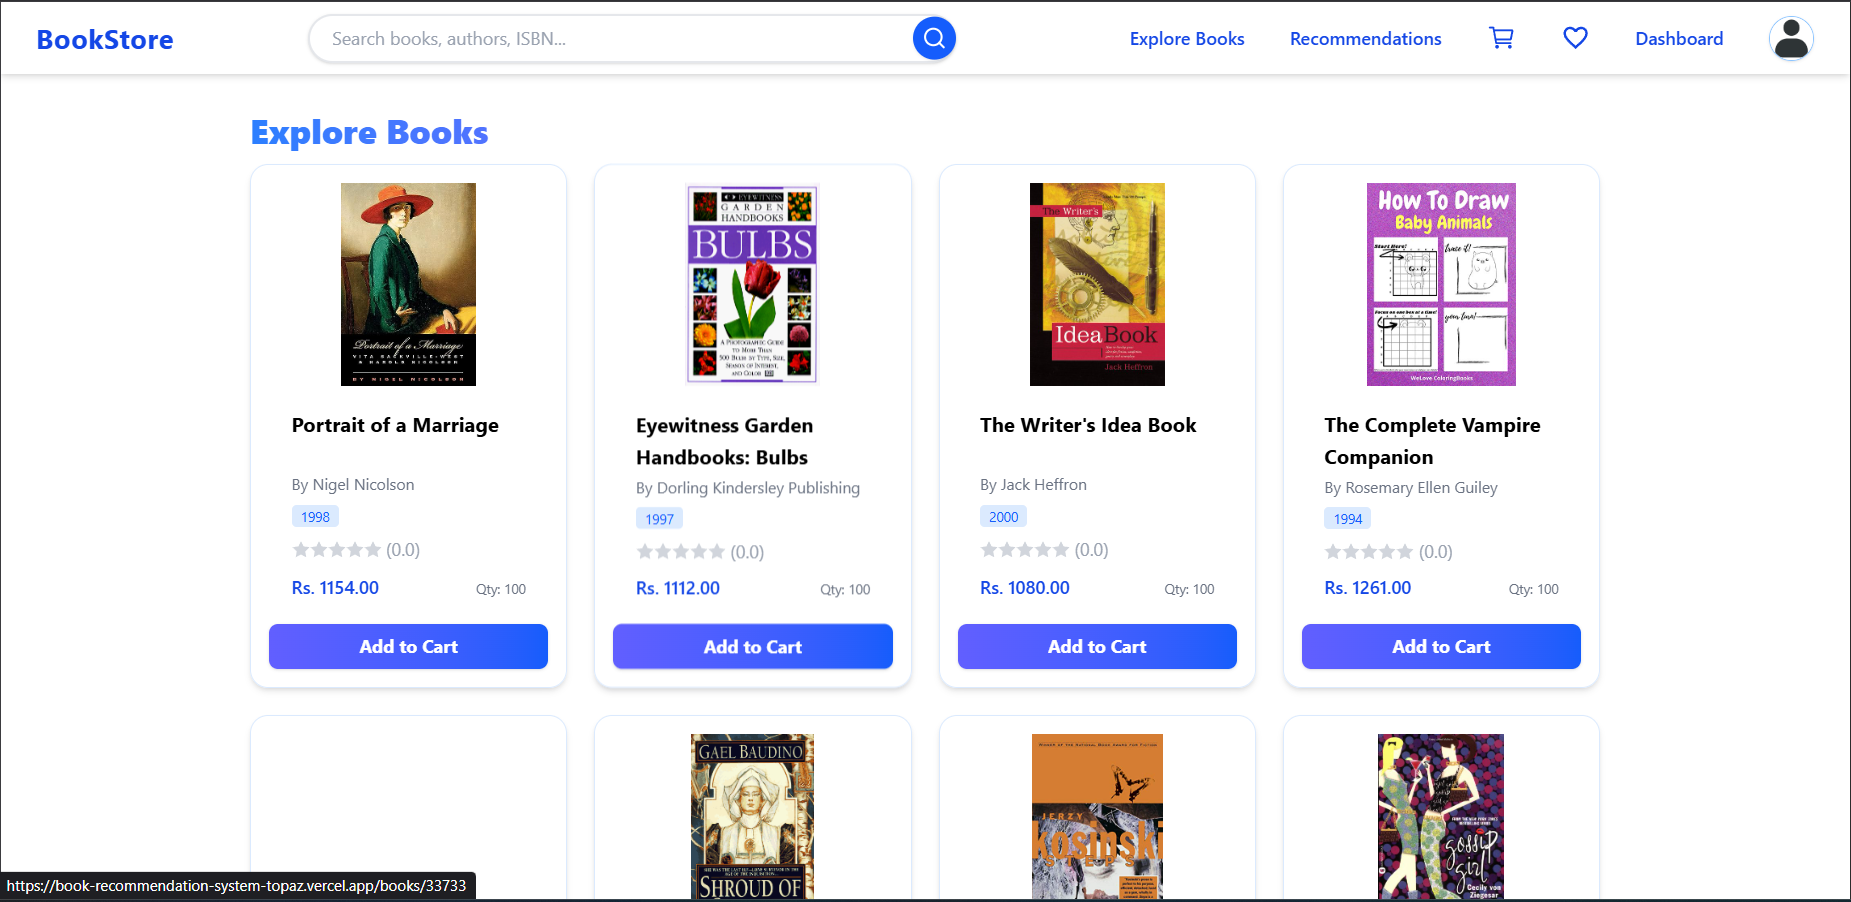This screenshot has height=902, width=1851.
Task: Go to the Dashboard
Action: (x=1679, y=38)
